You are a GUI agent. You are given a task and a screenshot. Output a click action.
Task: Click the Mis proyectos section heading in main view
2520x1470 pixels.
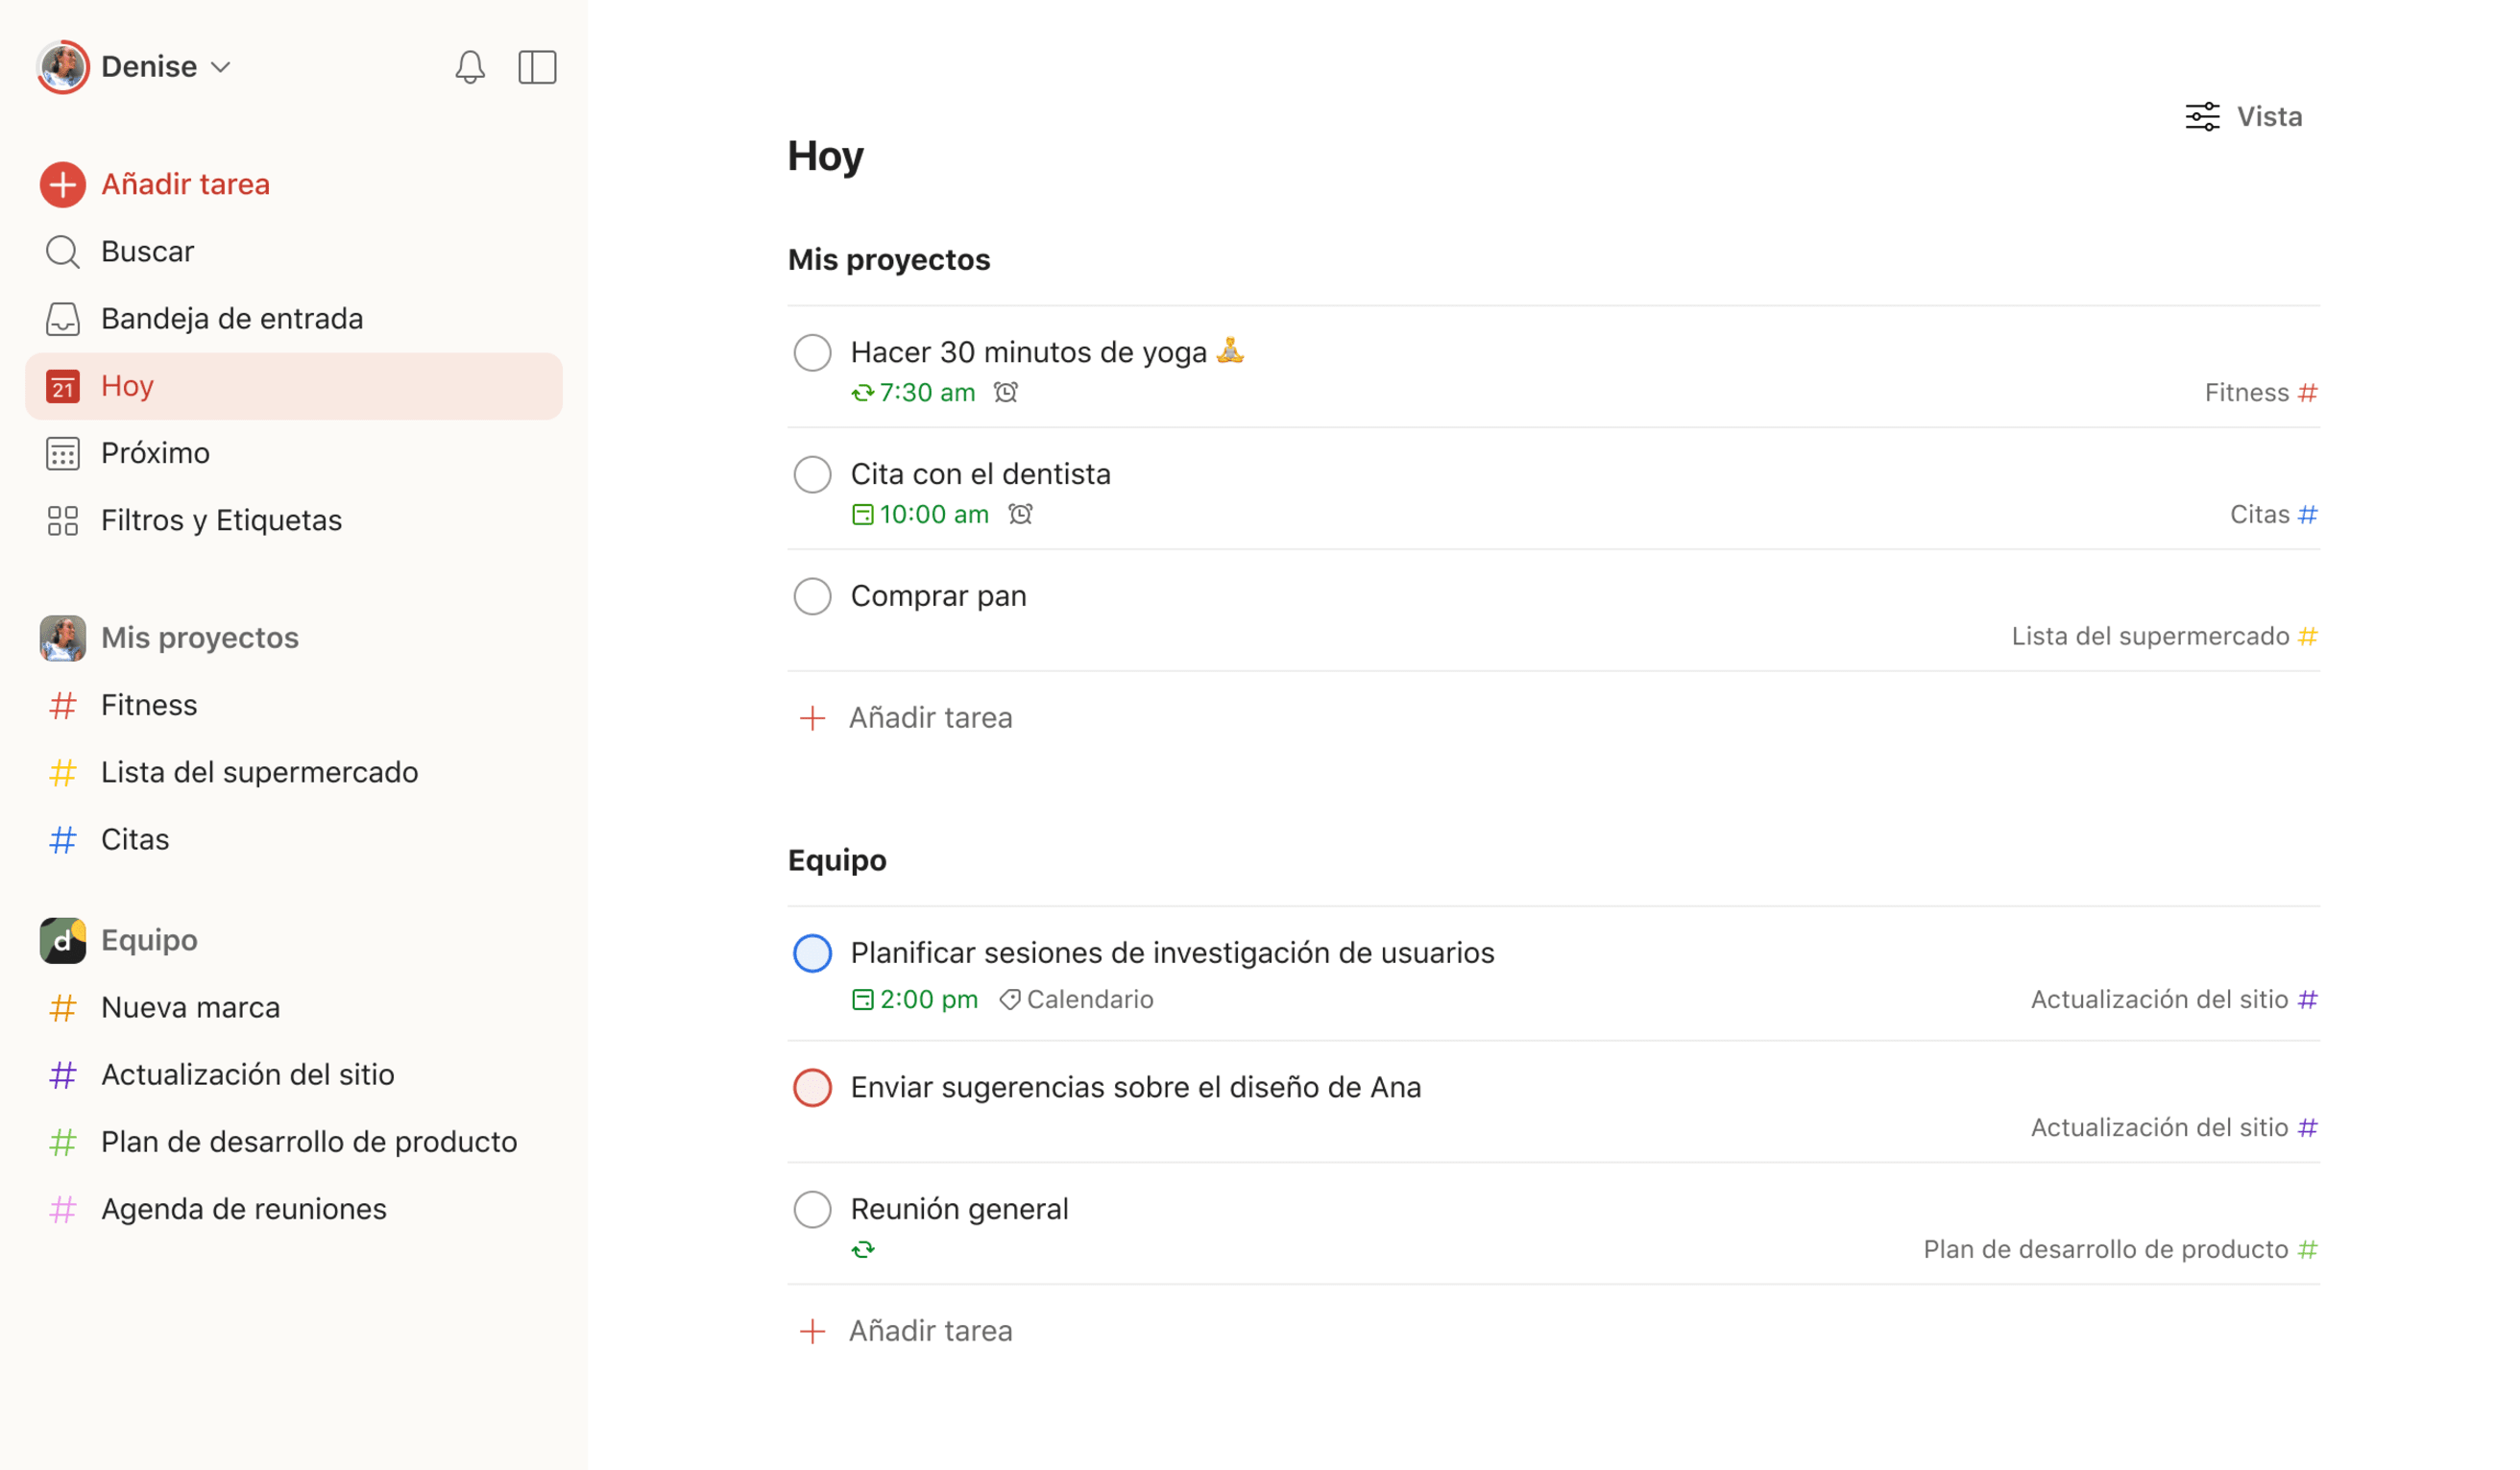point(888,260)
